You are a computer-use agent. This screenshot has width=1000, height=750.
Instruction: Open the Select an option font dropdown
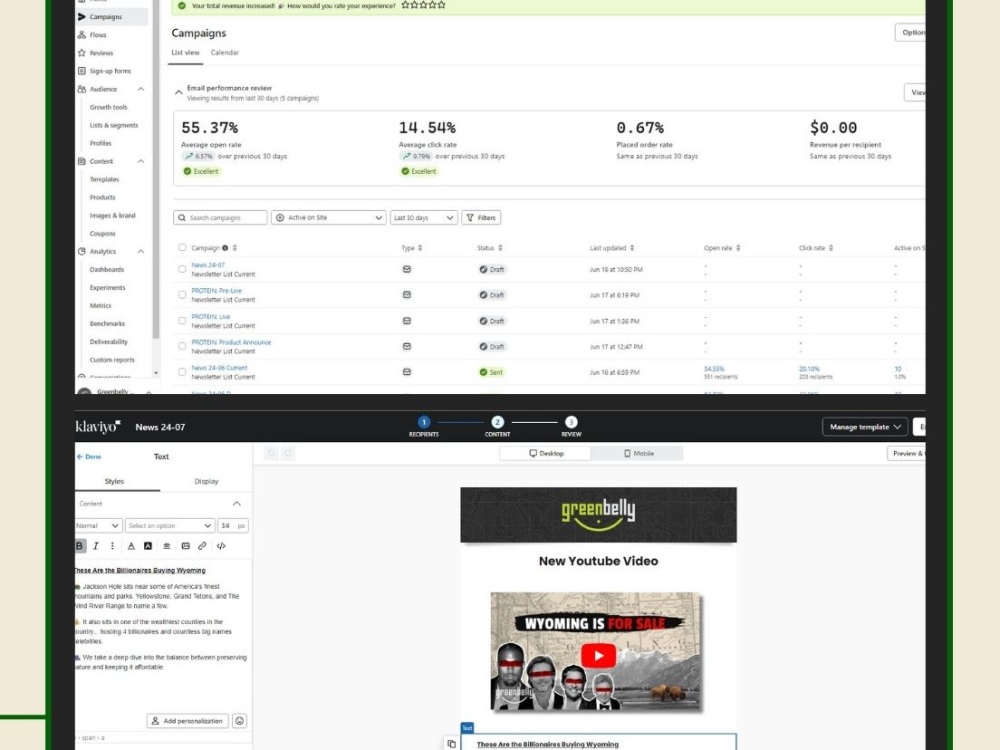pyautogui.click(x=169, y=526)
